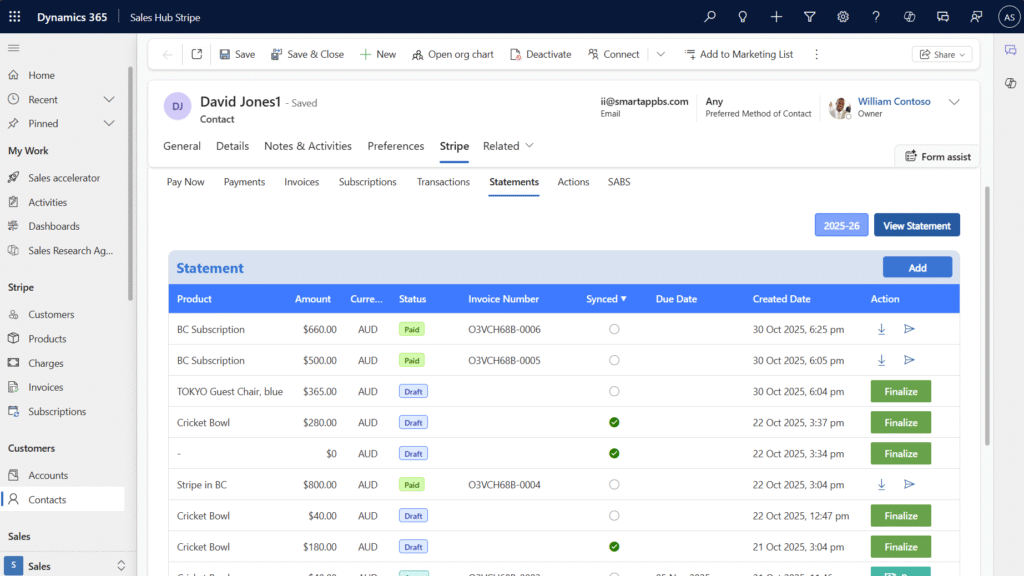The height and width of the screenshot is (576, 1024).
Task: Open the settings gear icon
Action: click(843, 17)
